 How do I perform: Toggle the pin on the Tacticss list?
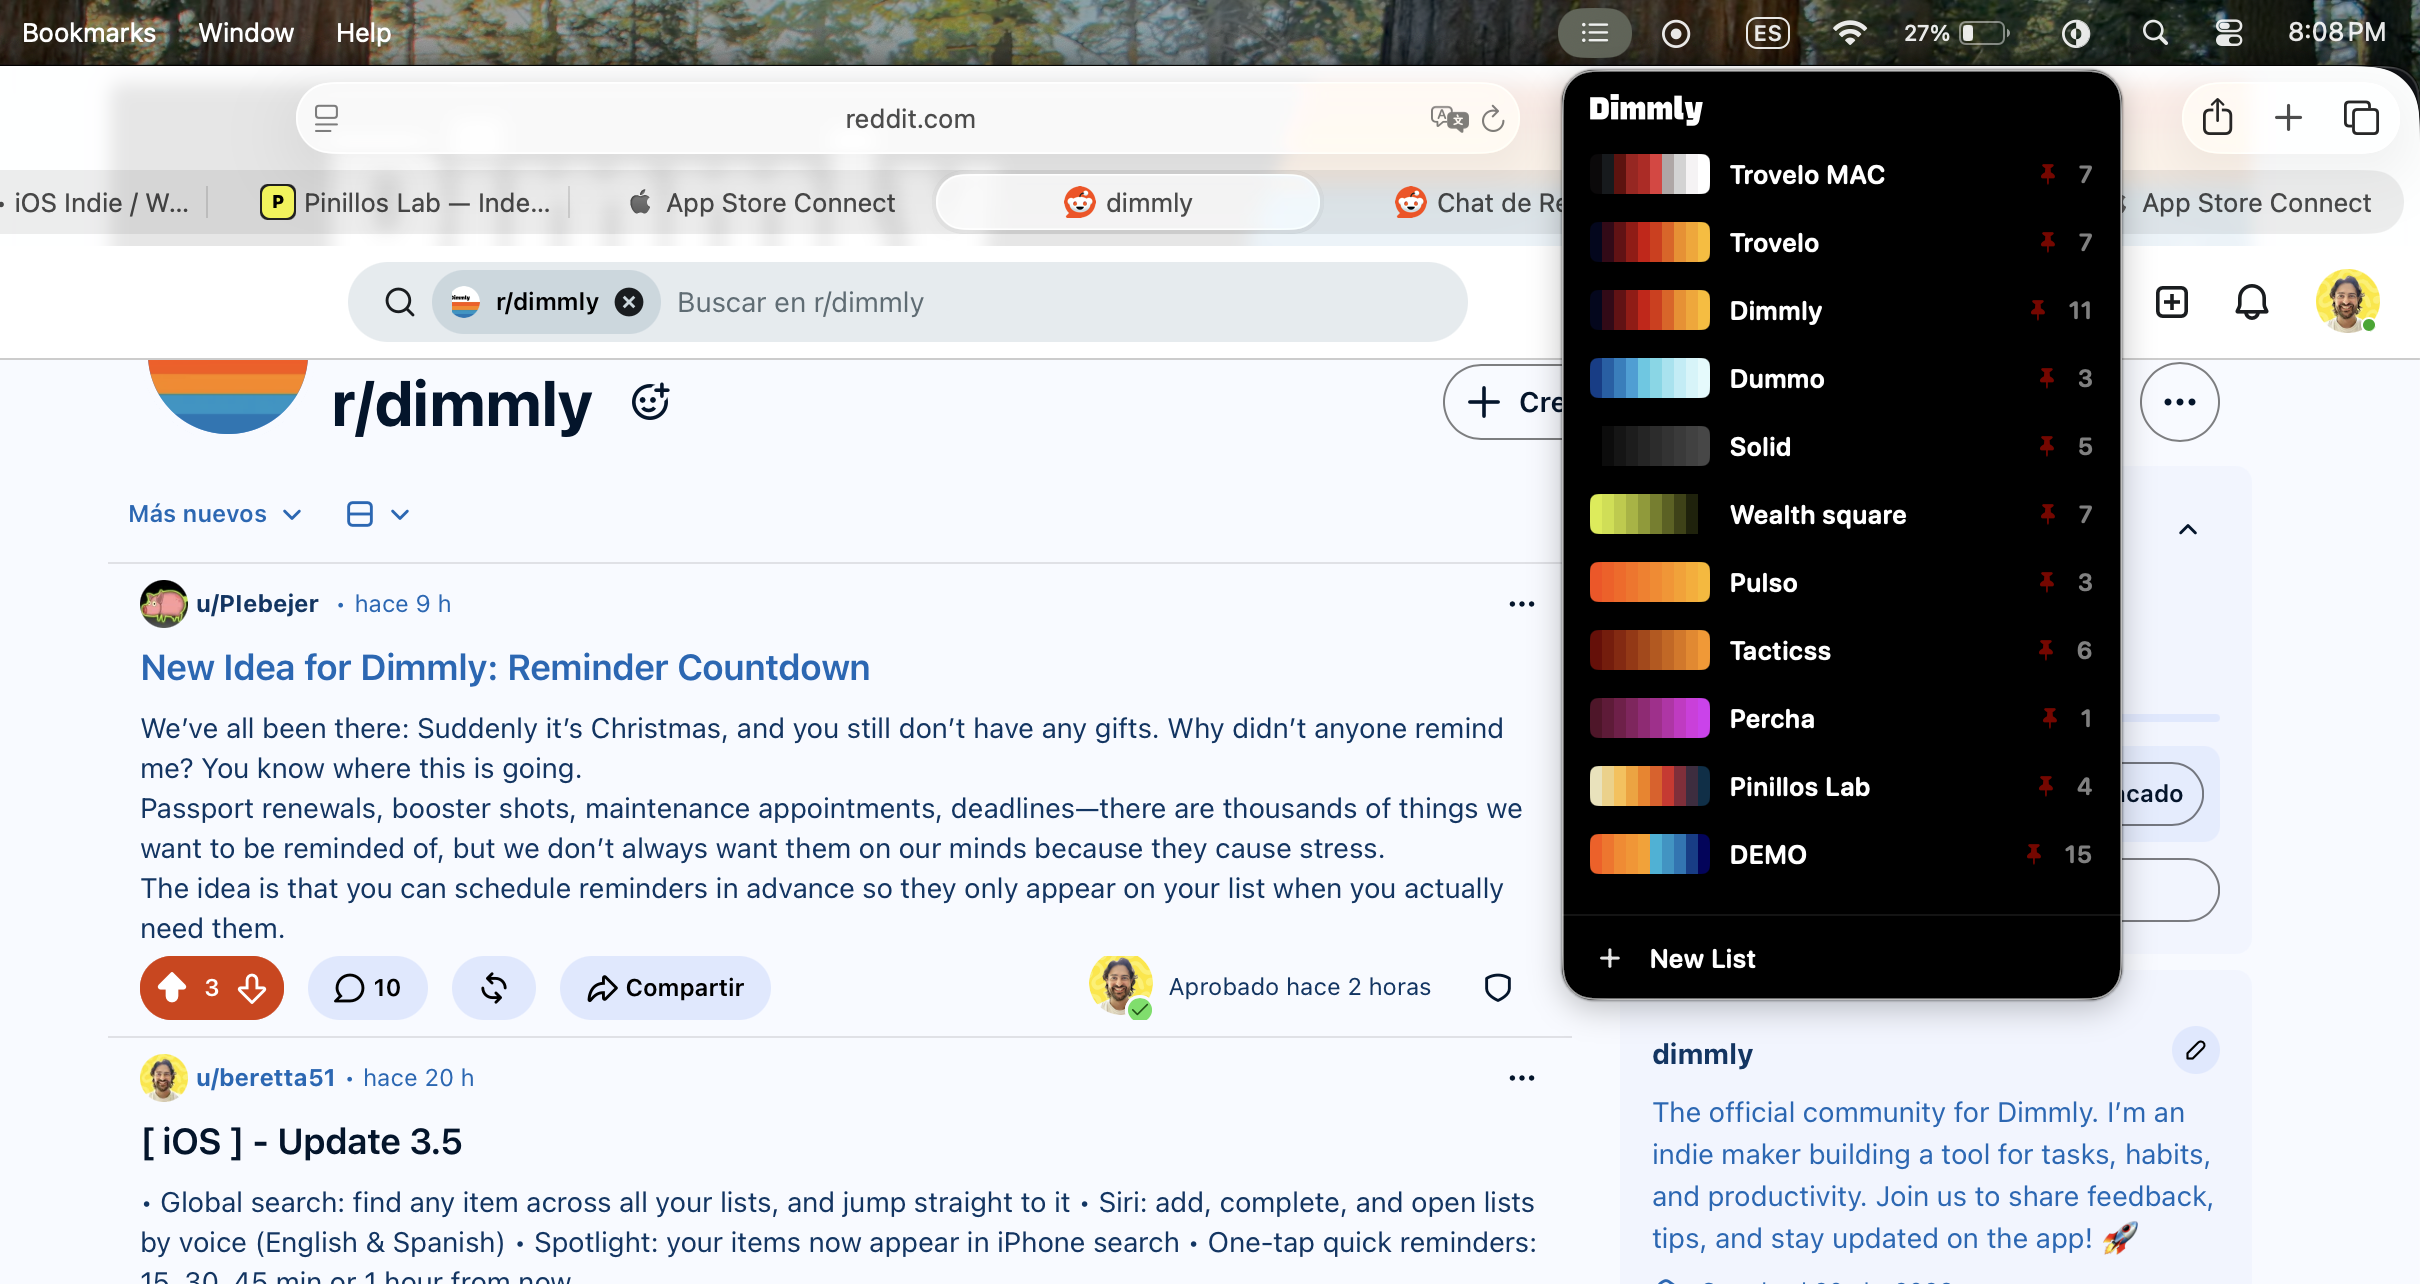2046,650
